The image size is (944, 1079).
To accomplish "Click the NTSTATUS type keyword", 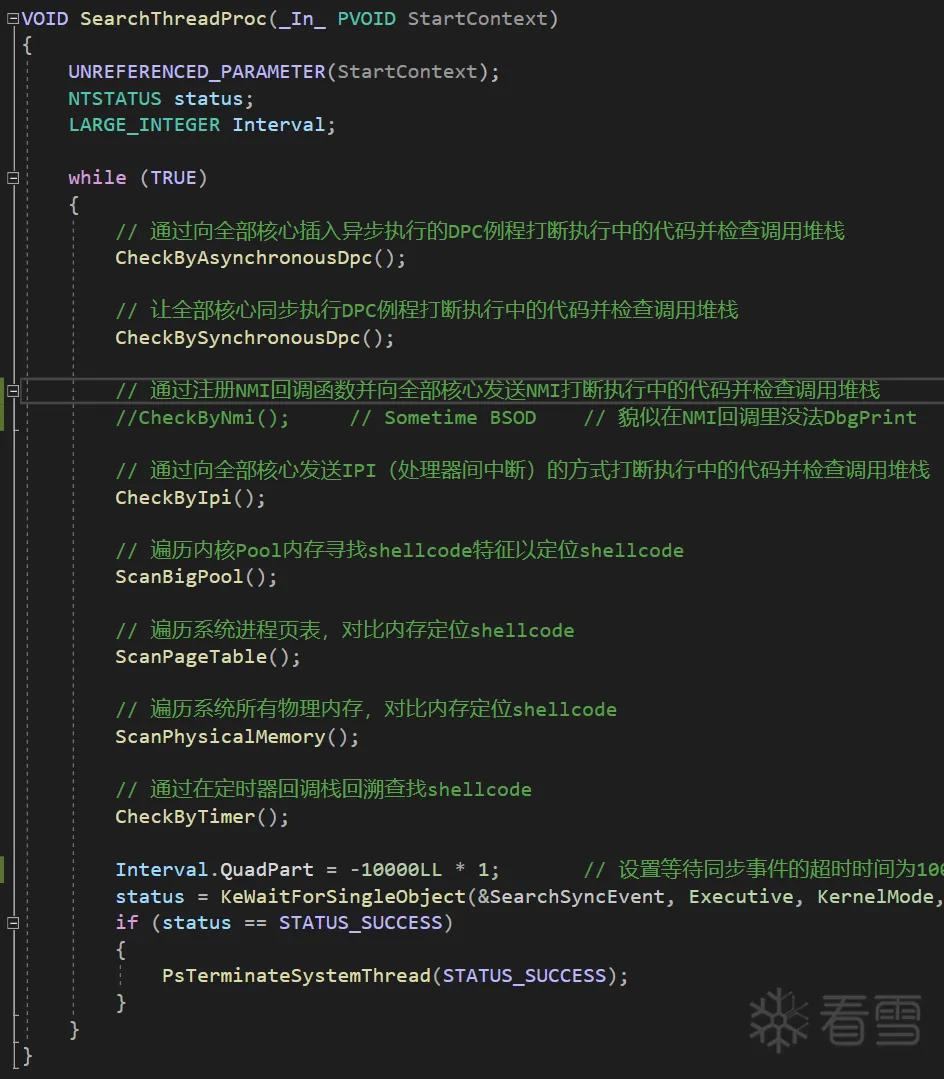I will pos(114,98).
